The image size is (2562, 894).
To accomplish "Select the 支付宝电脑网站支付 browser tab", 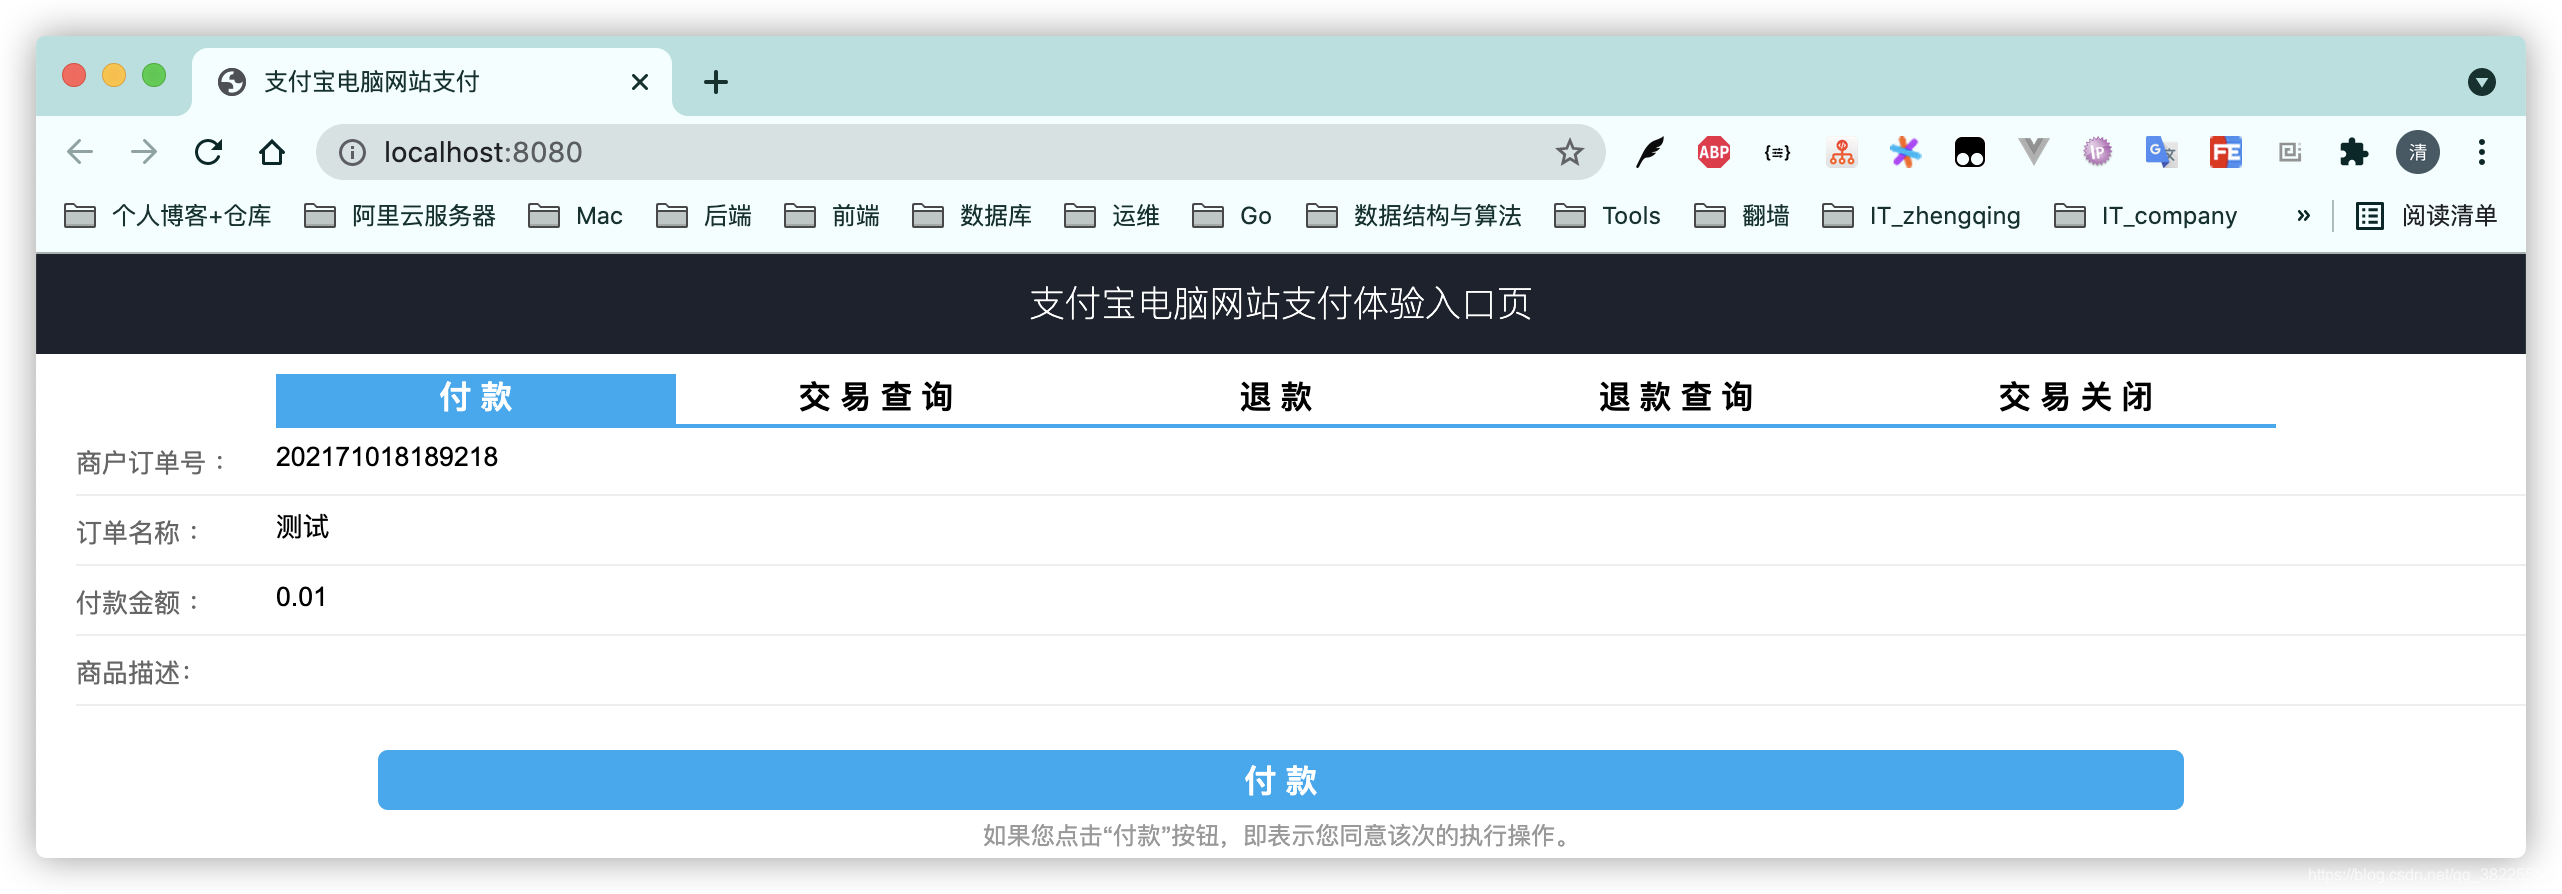I will 432,82.
